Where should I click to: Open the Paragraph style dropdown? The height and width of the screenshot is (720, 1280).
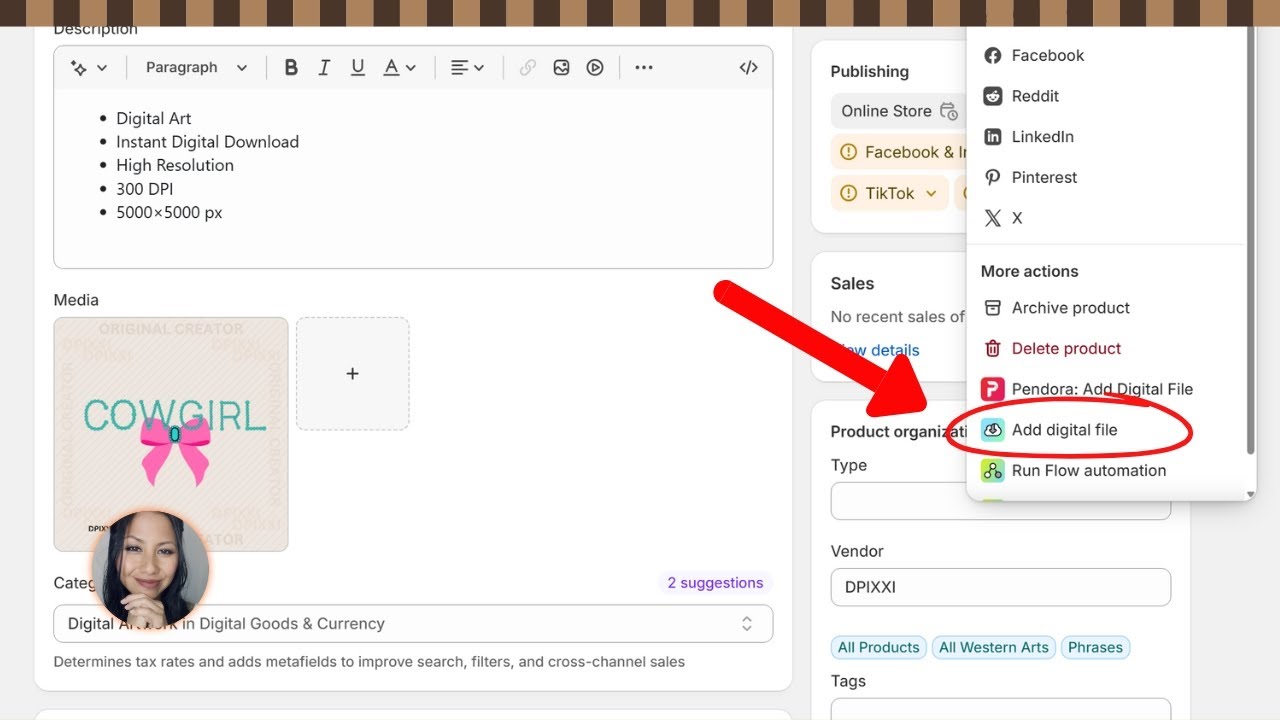(196, 68)
